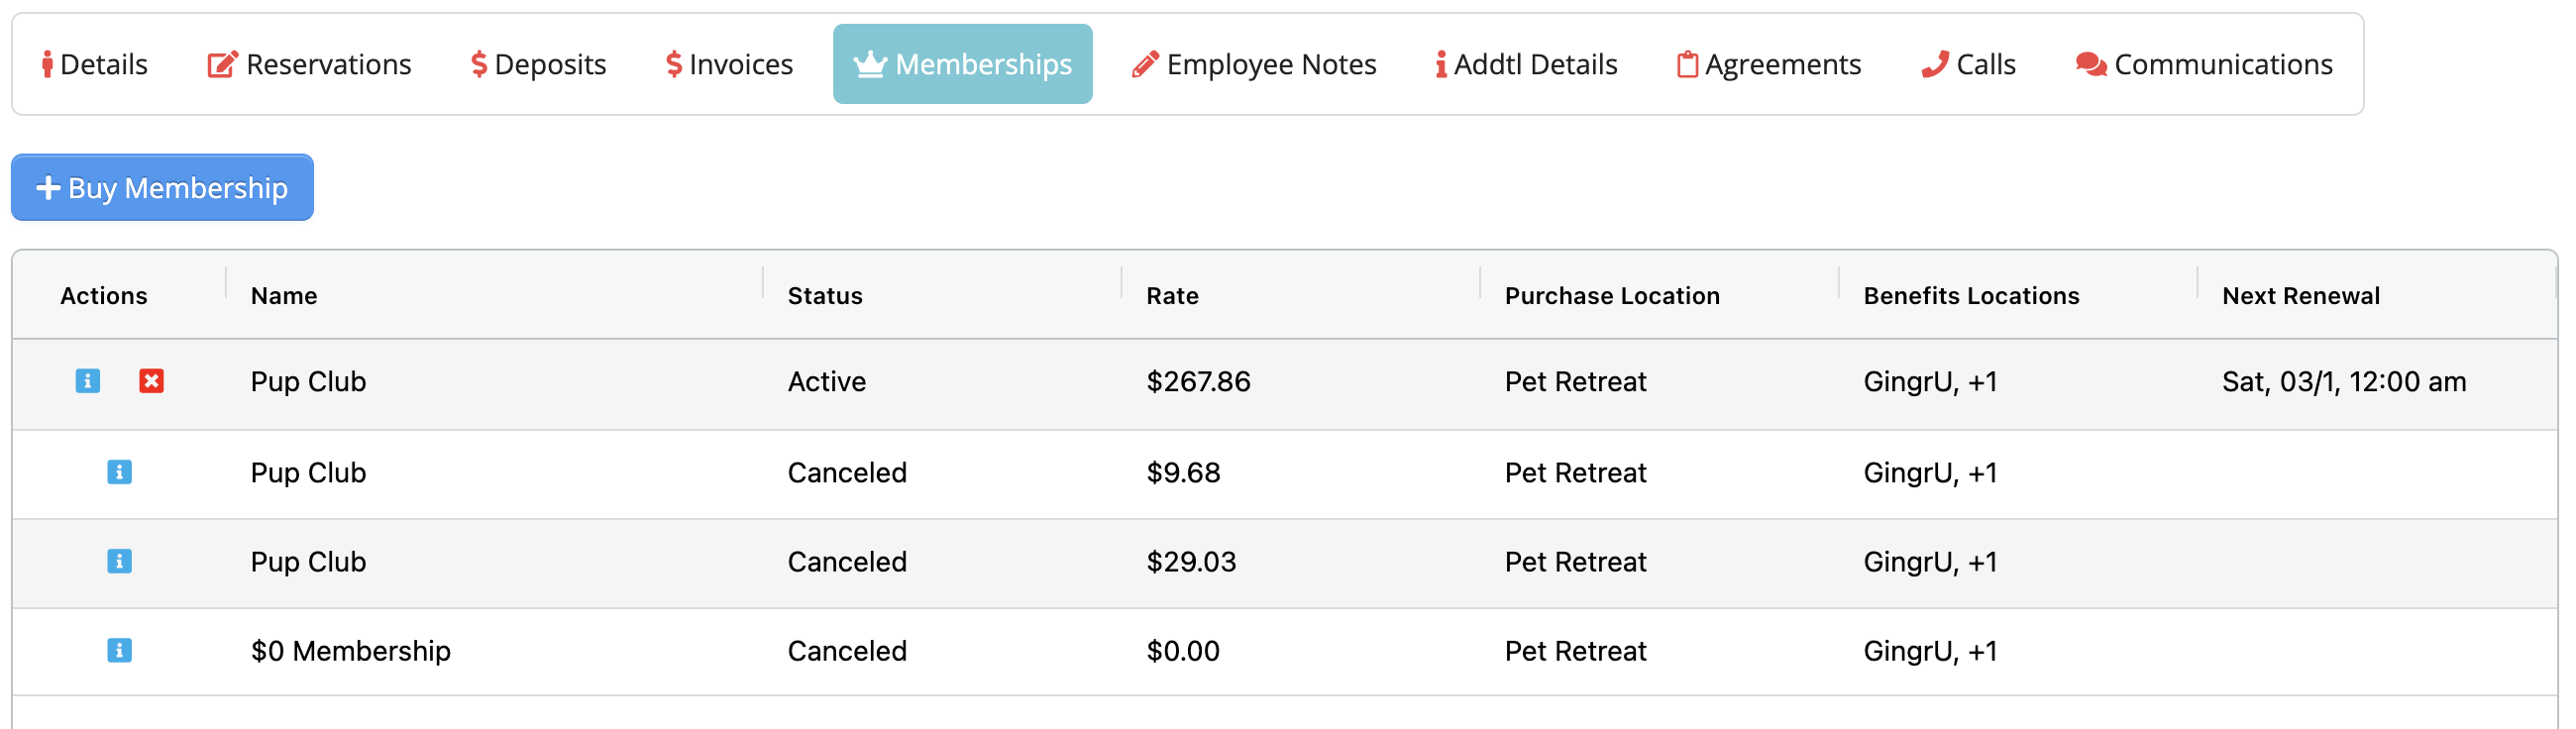
Task: Sort by the Status column header
Action: (x=825, y=296)
